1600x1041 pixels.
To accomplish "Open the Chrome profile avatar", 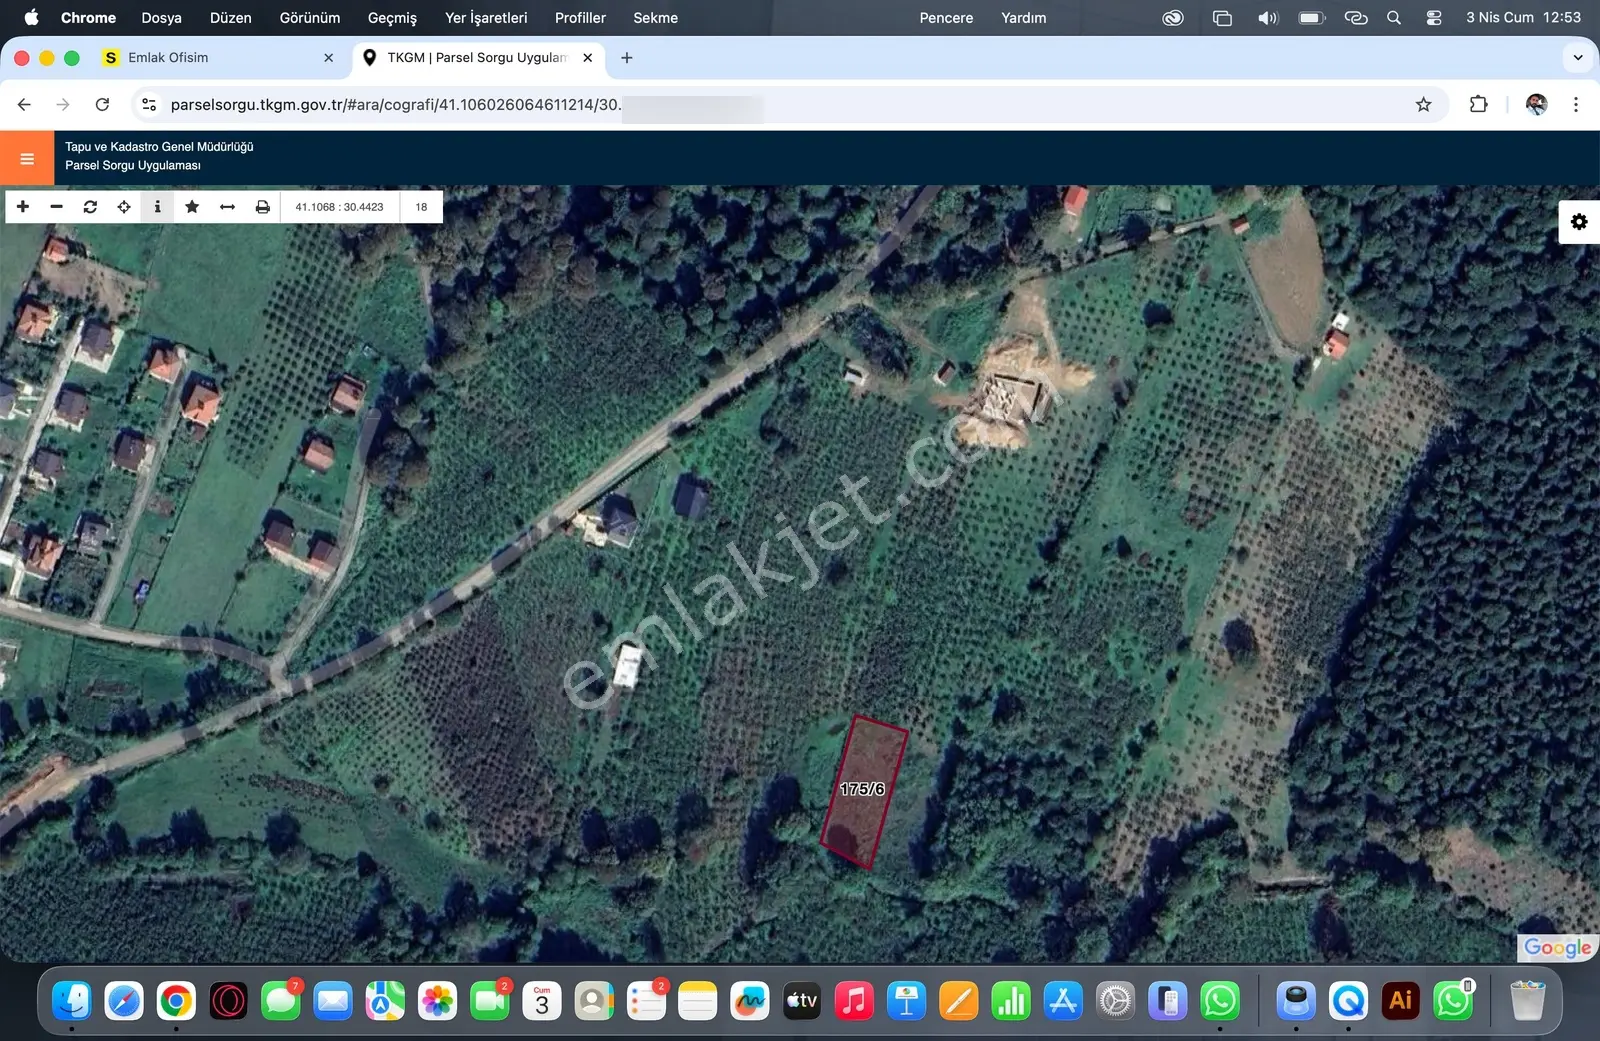I will pos(1536,104).
